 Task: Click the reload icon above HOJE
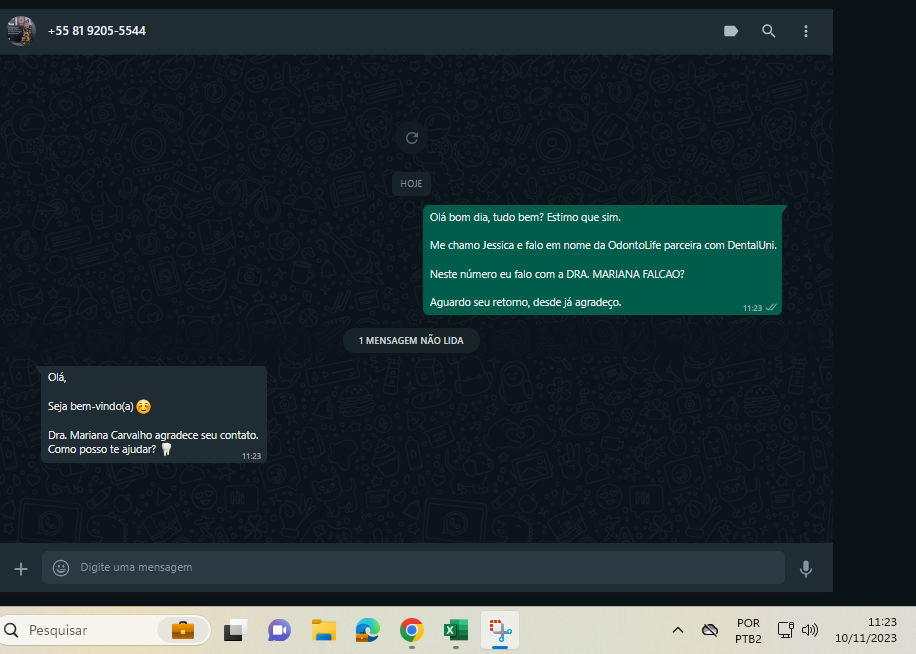(411, 138)
